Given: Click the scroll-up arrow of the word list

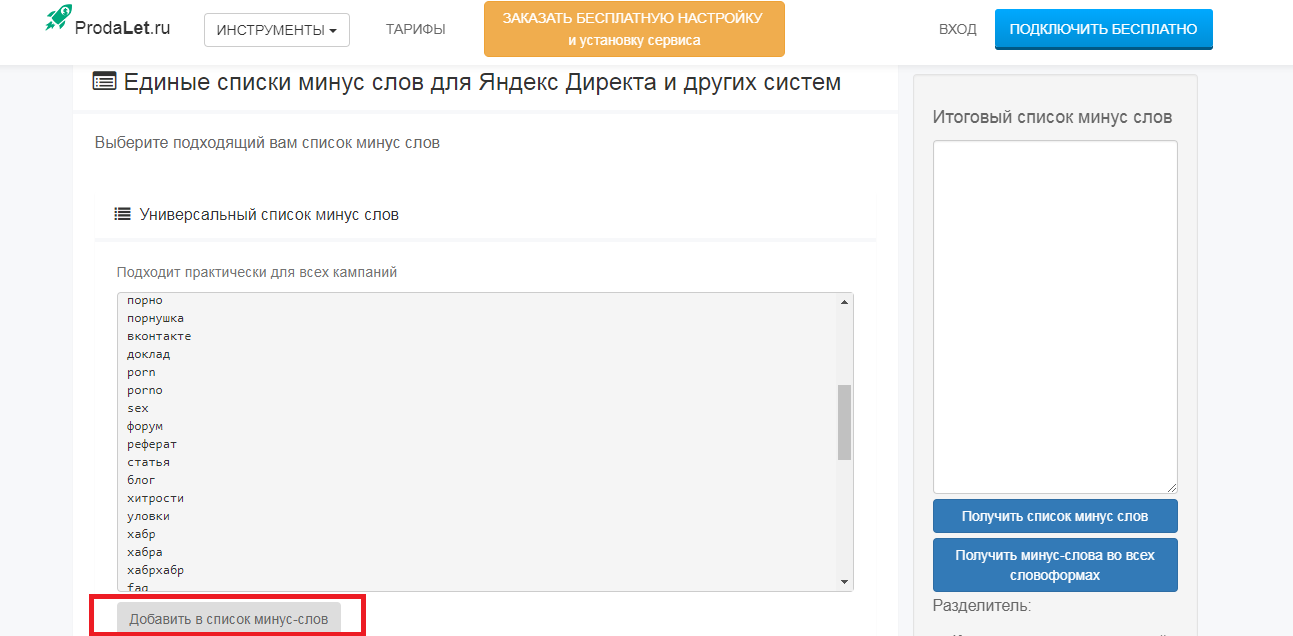Looking at the screenshot, I should point(845,300).
